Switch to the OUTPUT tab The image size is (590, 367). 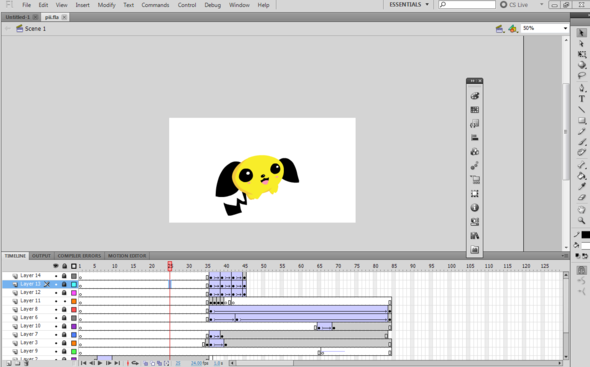coord(41,256)
